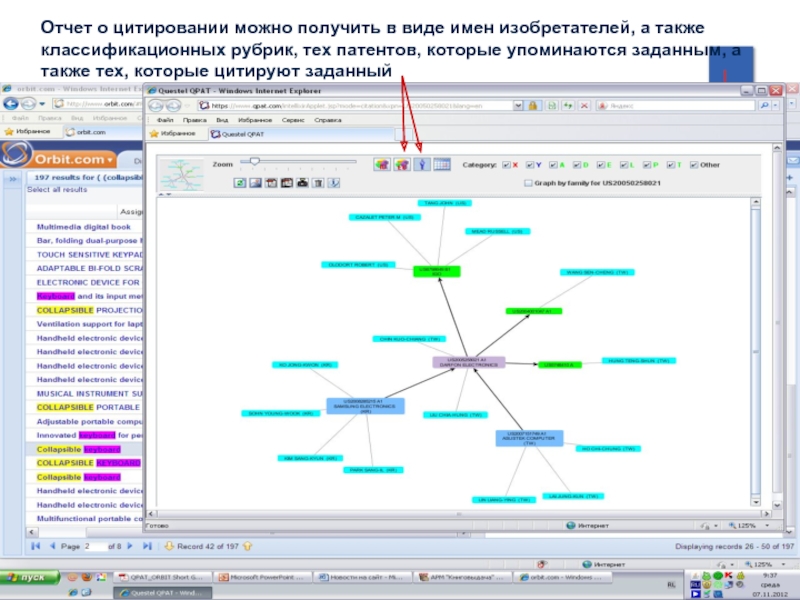
Task: Click the DARFON ELECTRONICS central graph node
Action: point(469,362)
